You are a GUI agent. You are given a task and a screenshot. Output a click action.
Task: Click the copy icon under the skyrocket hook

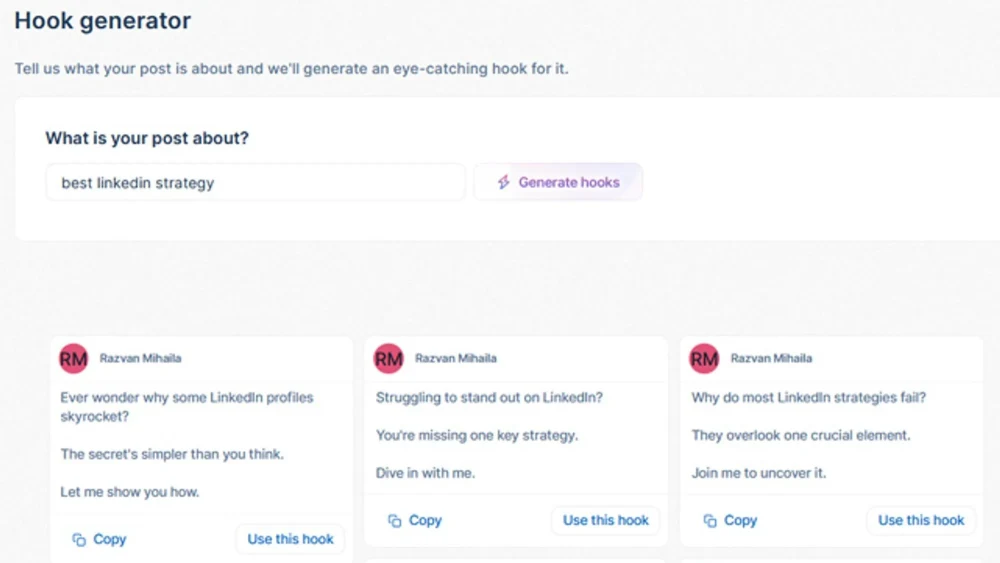(79, 540)
